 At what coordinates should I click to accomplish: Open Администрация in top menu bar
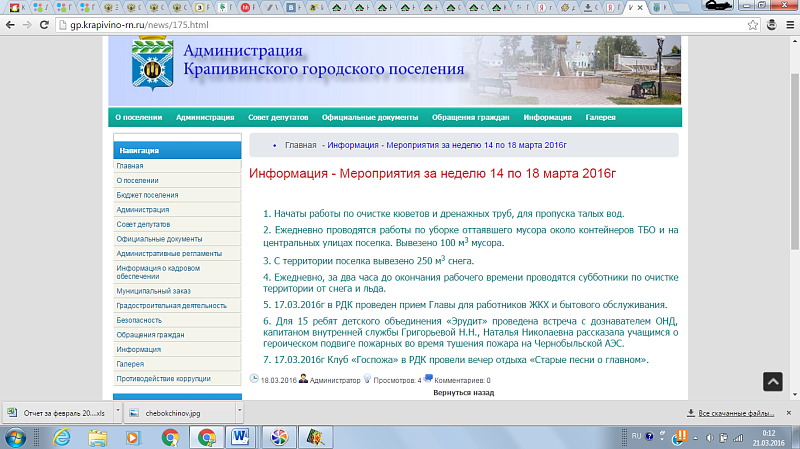click(x=205, y=117)
